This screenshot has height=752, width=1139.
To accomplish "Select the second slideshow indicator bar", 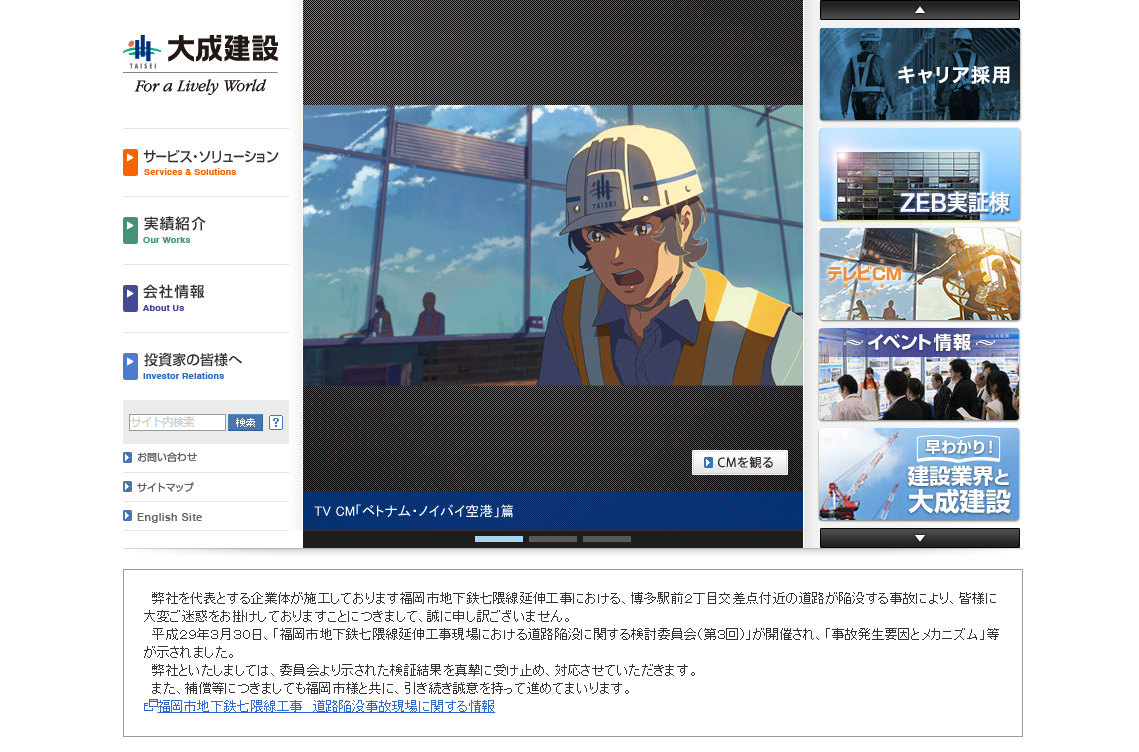I will pos(553,539).
